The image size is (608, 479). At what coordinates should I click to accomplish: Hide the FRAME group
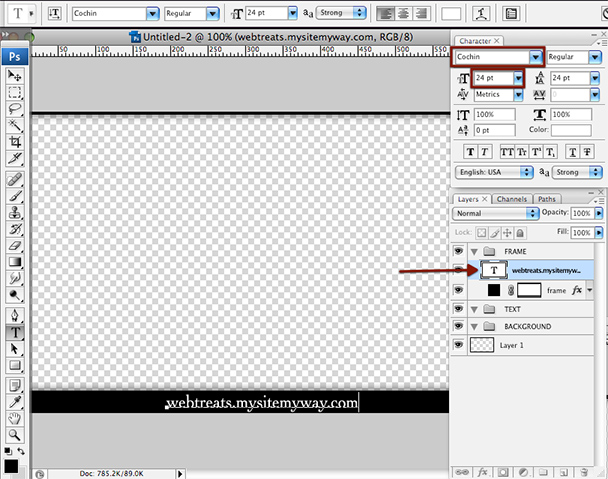[x=458, y=251]
